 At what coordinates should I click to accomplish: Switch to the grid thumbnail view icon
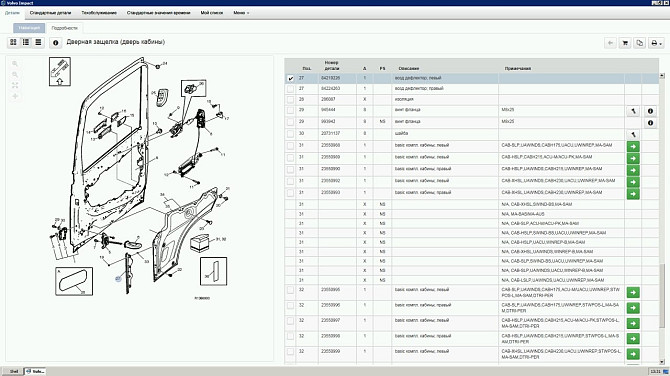click(13, 42)
